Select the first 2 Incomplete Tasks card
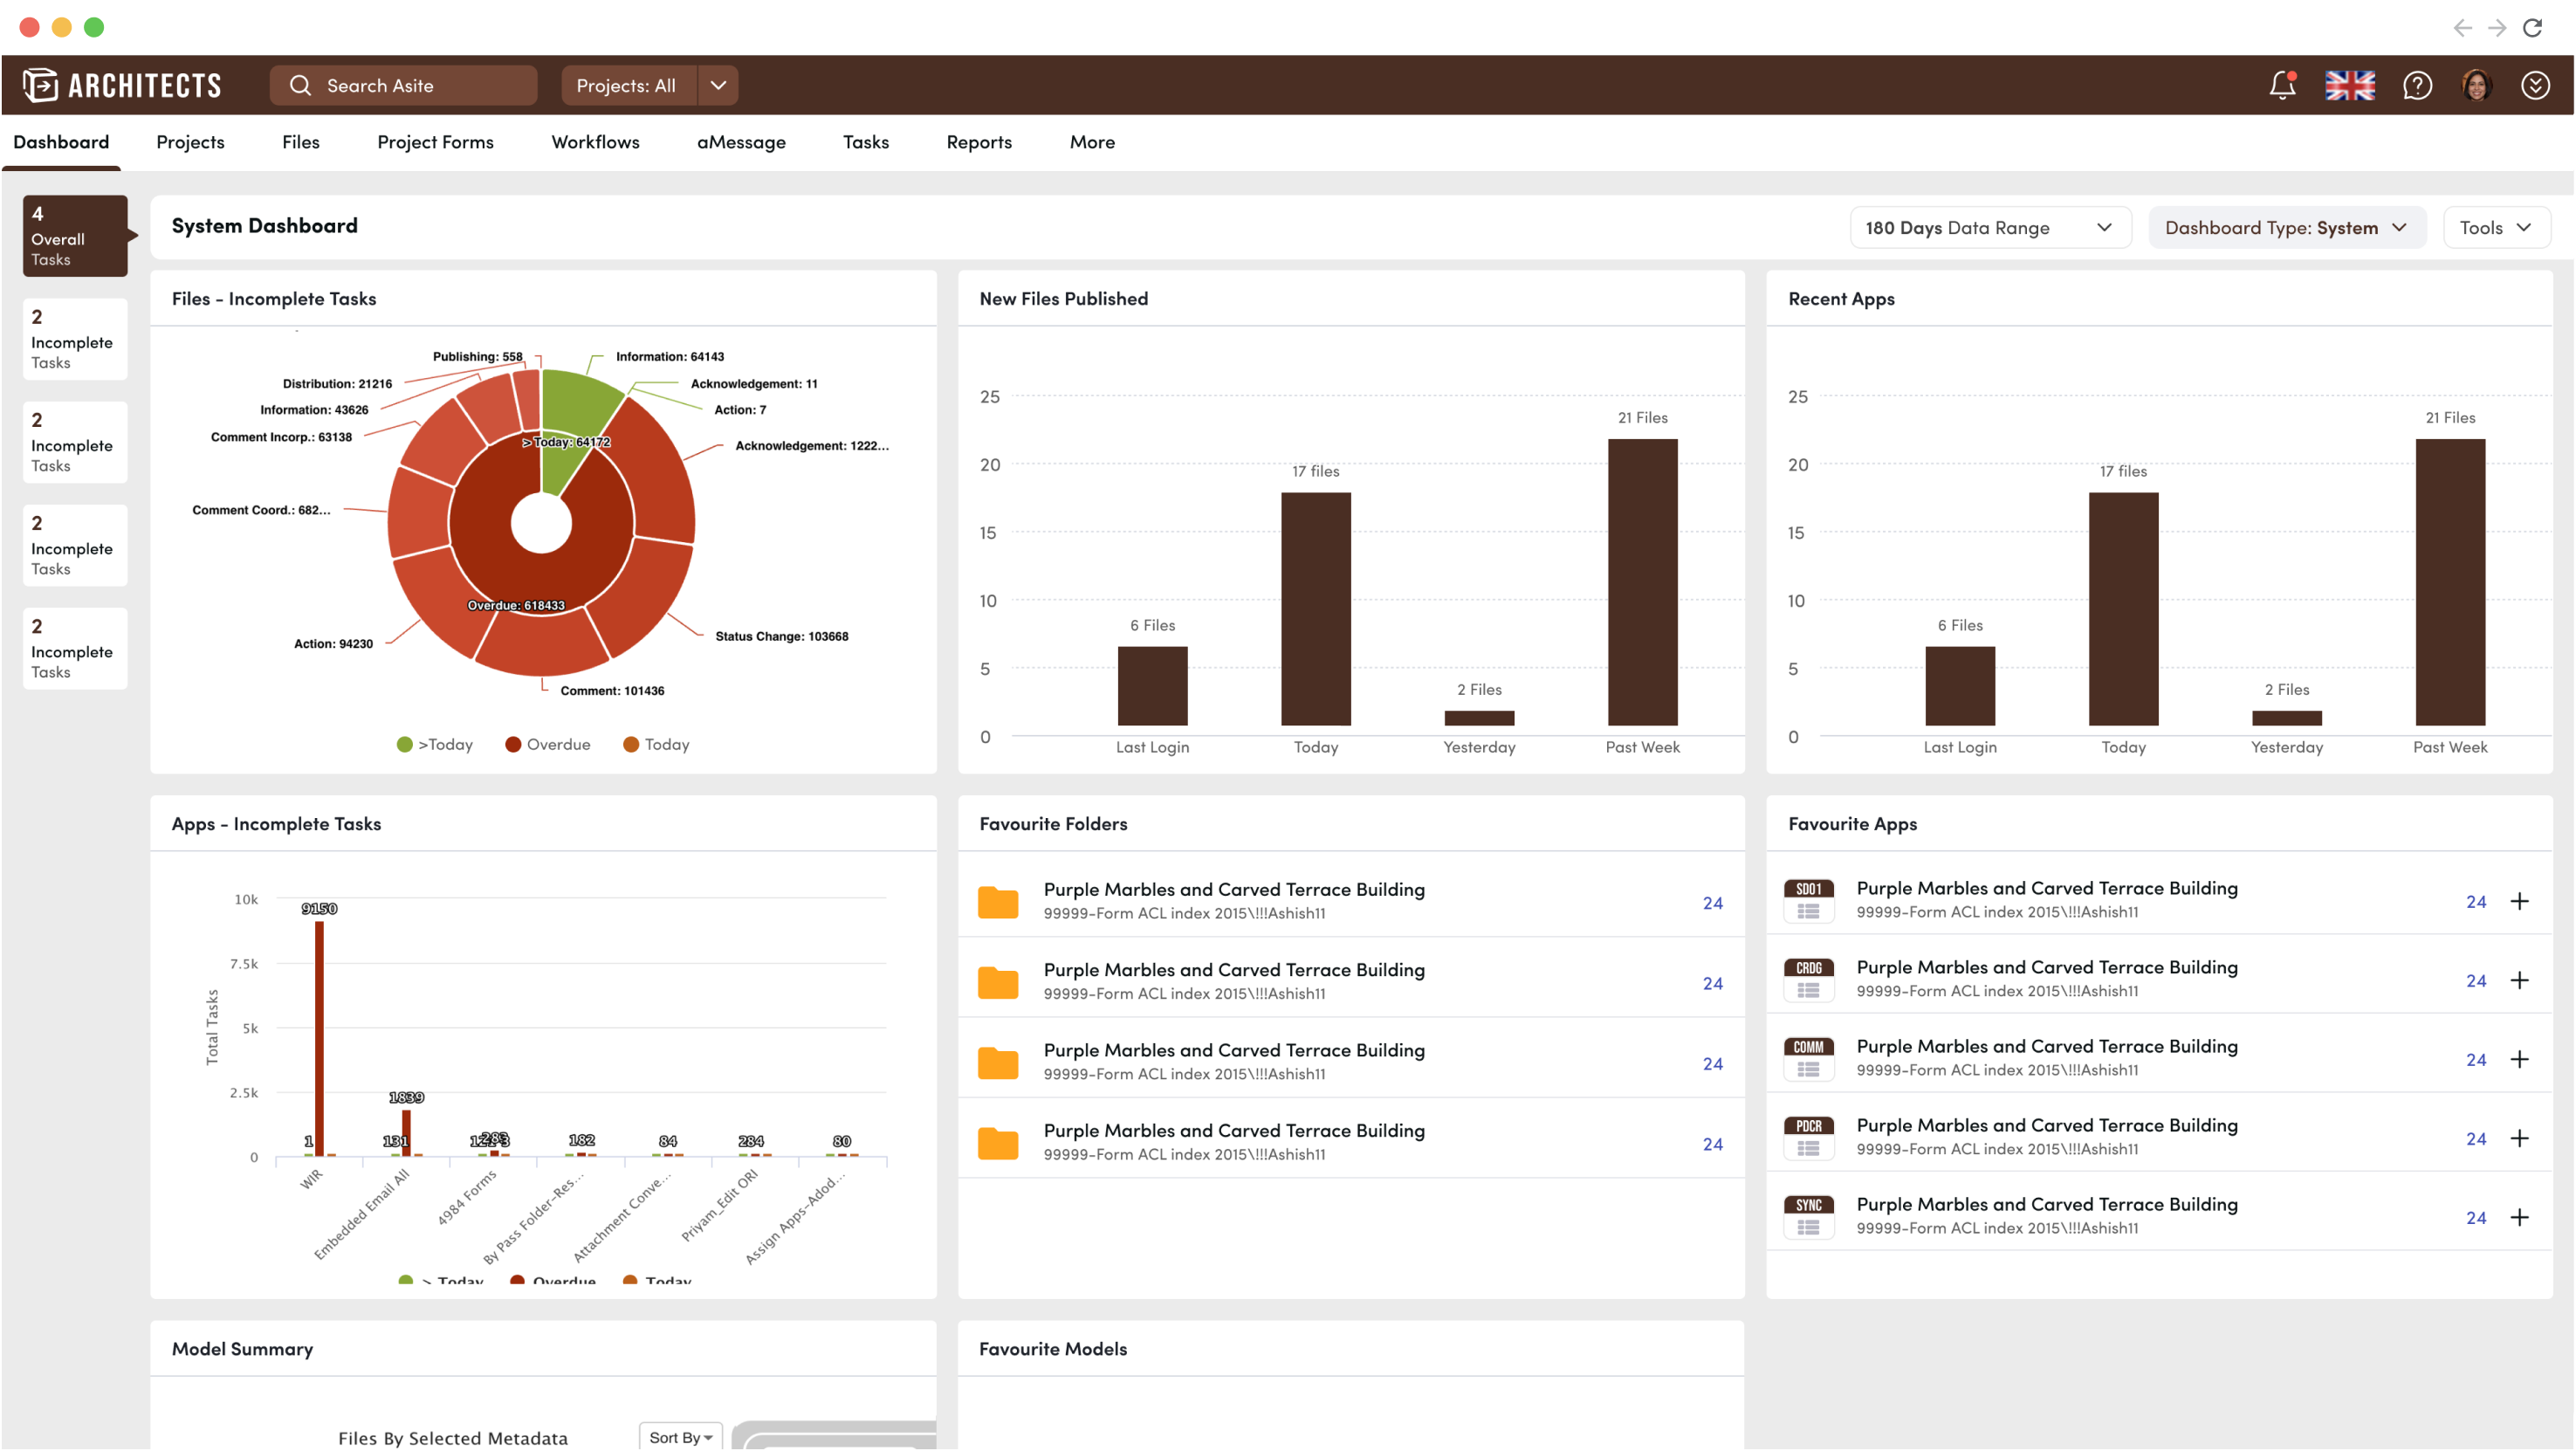 coord(75,338)
